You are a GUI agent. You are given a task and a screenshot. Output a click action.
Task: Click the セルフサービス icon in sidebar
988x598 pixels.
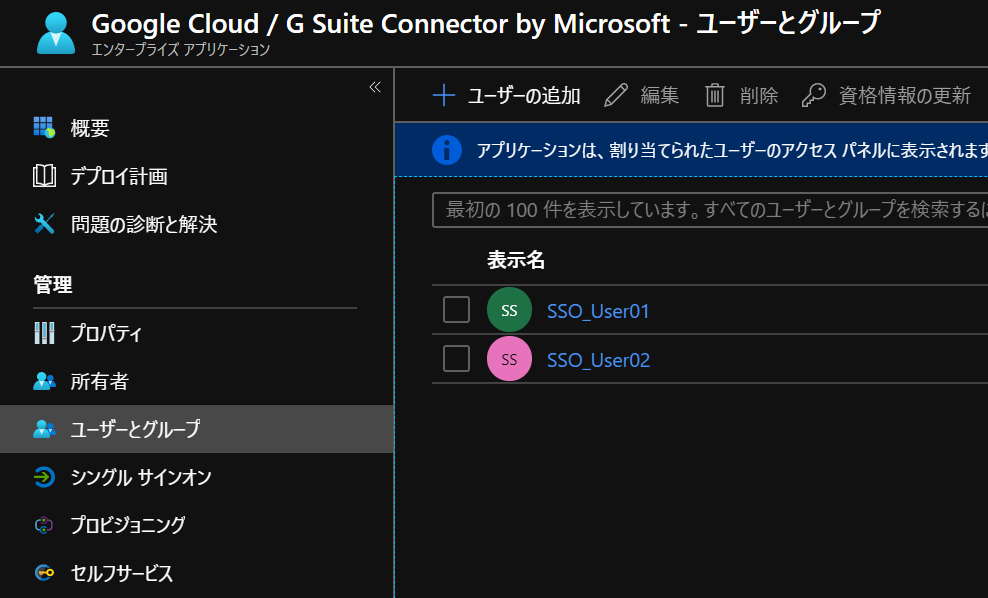point(44,573)
